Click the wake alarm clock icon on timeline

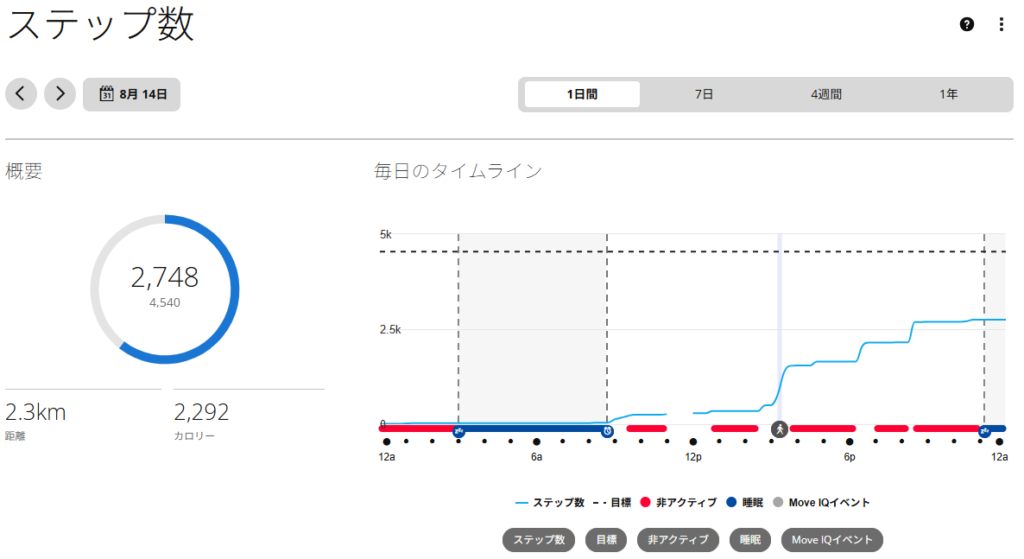607,431
